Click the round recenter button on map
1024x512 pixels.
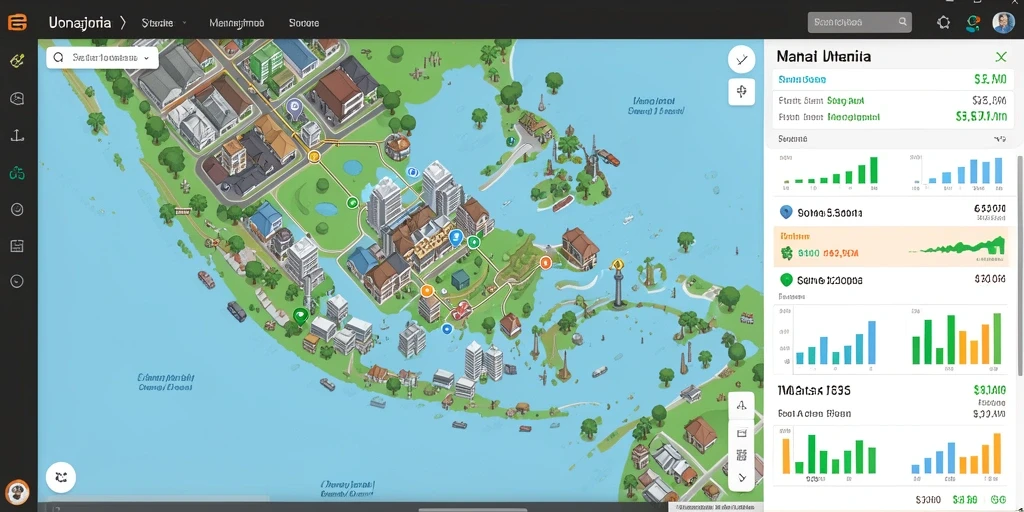tap(61, 477)
